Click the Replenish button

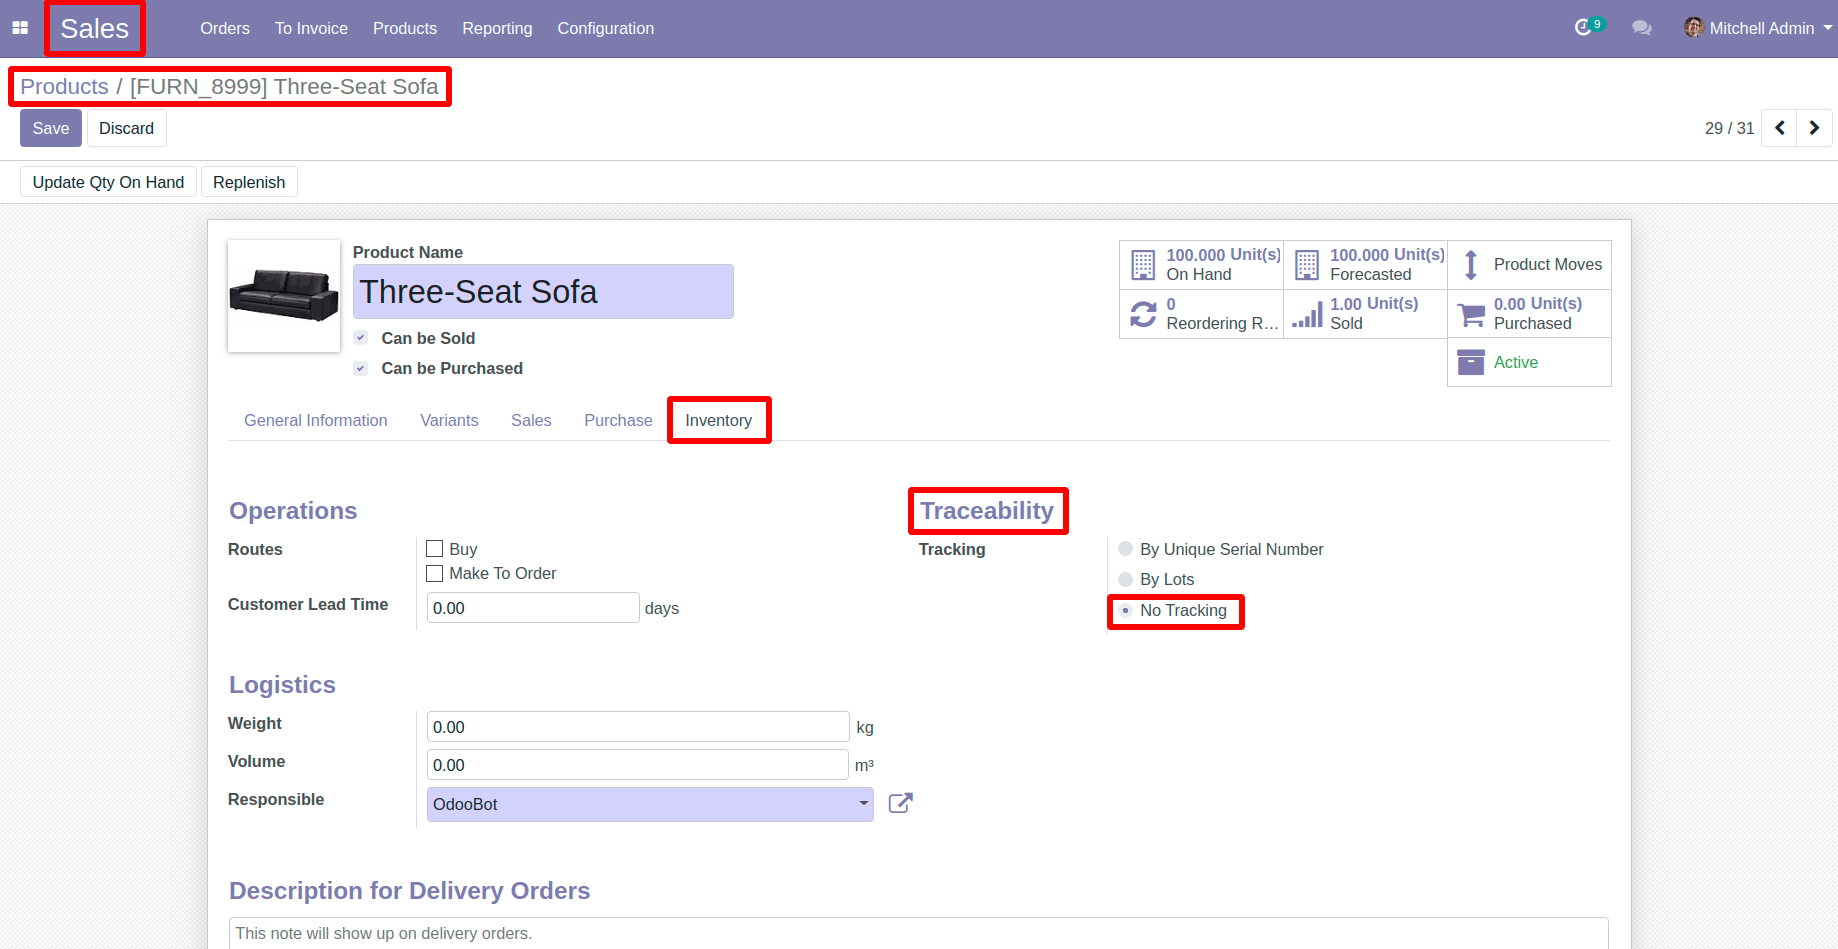click(249, 182)
